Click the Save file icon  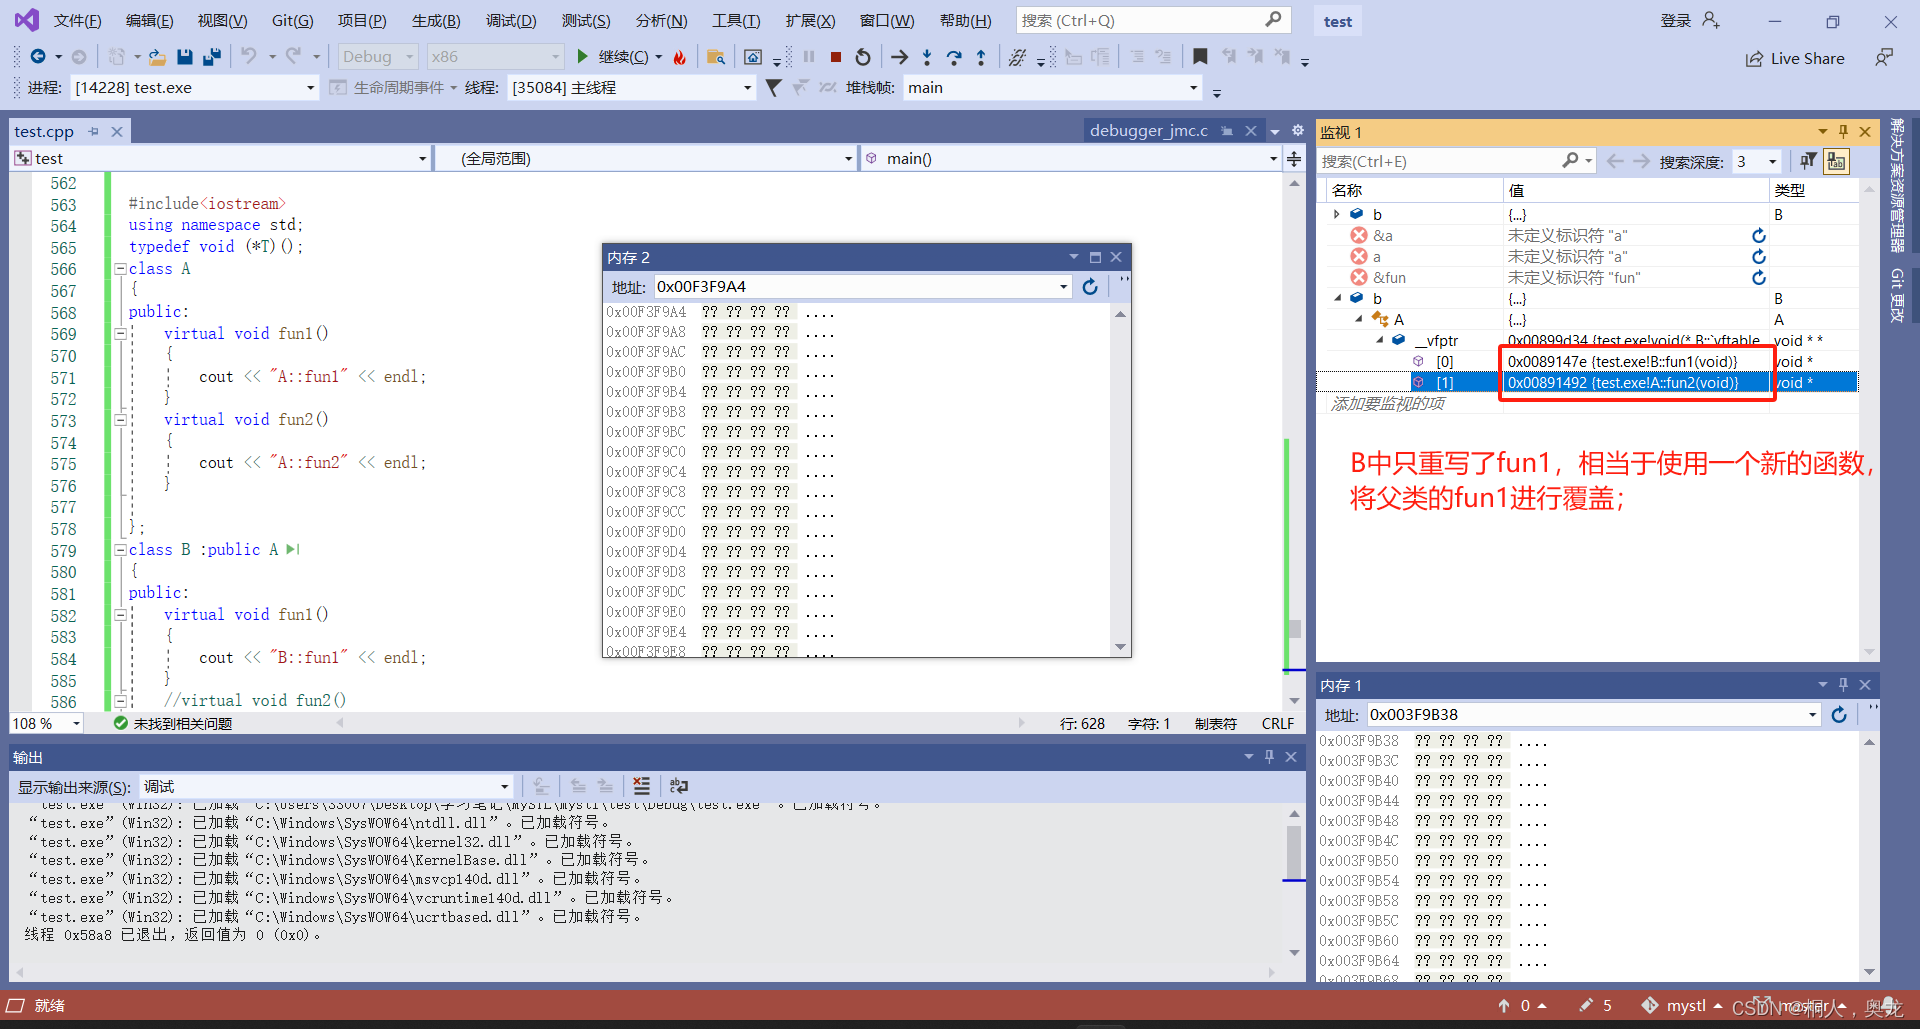click(184, 57)
